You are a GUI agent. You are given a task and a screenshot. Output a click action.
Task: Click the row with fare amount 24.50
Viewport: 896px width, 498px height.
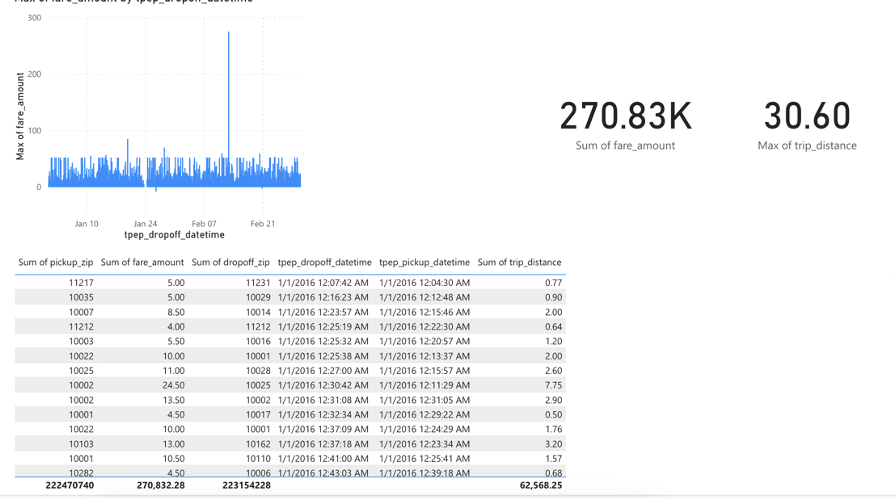pyautogui.click(x=290, y=385)
